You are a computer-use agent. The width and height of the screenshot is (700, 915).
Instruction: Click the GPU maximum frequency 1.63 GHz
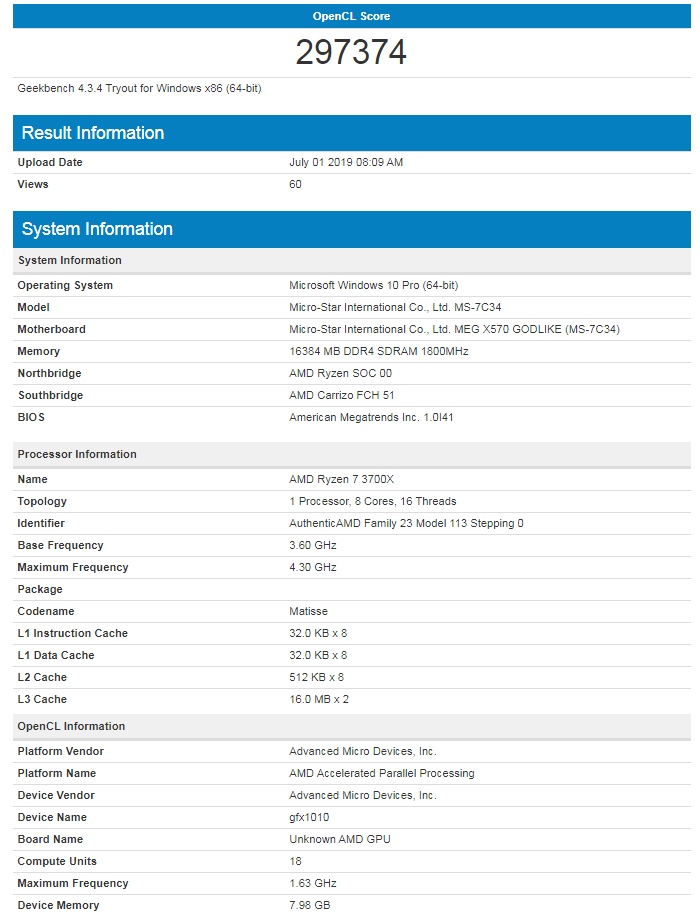tap(313, 883)
